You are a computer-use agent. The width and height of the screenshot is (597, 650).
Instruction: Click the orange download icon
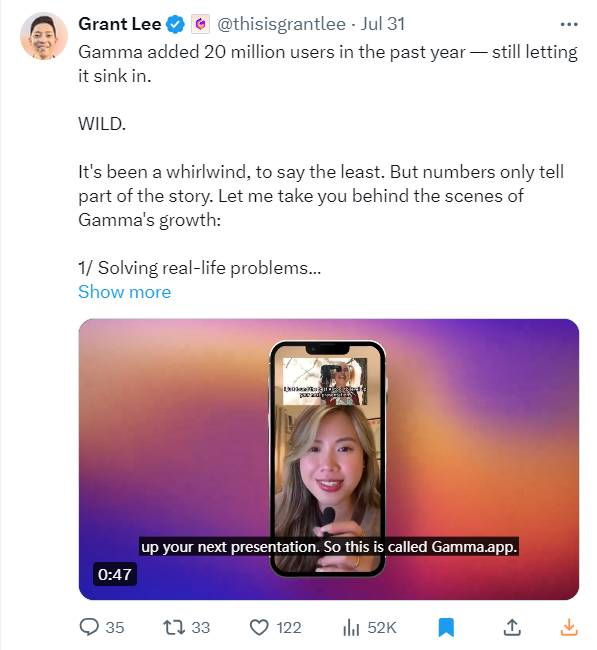pyautogui.click(x=569, y=627)
